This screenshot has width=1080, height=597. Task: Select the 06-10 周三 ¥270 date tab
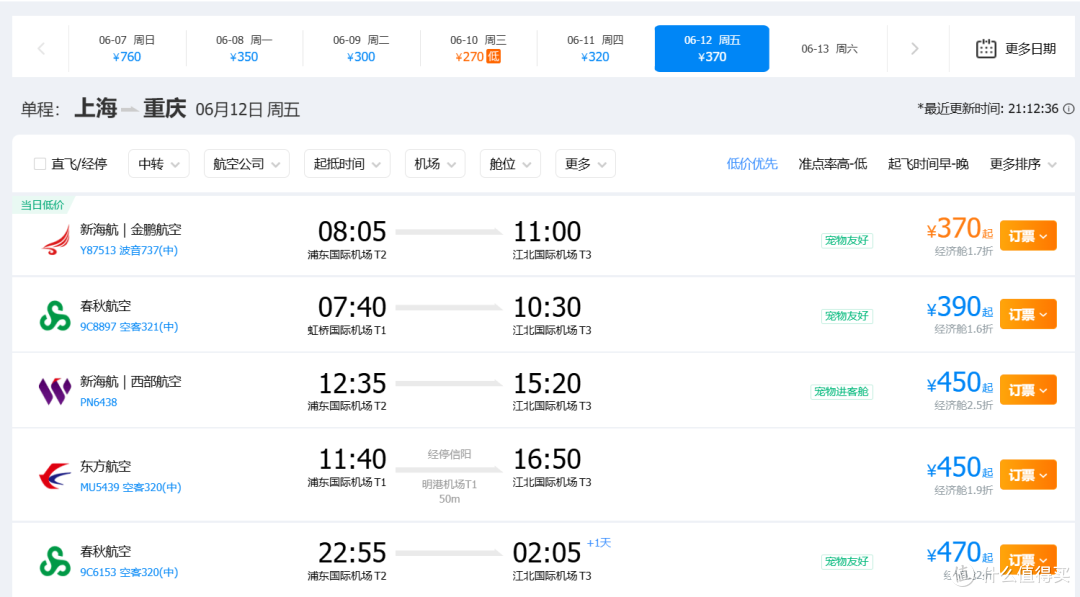click(478, 48)
